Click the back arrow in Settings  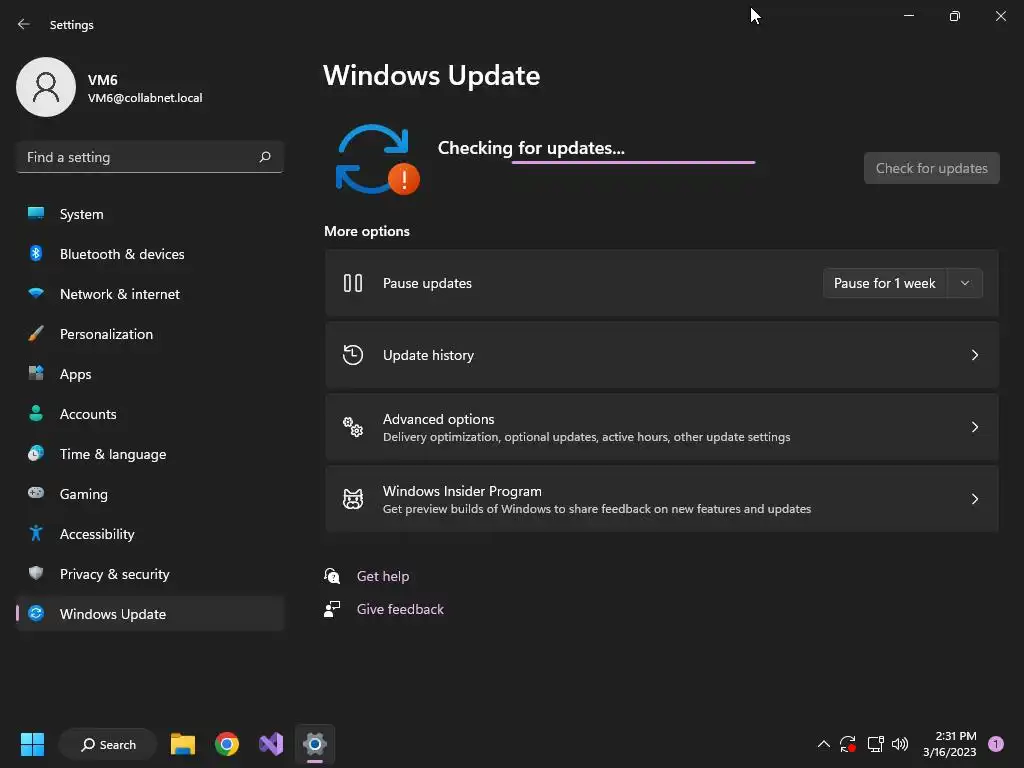(24, 24)
